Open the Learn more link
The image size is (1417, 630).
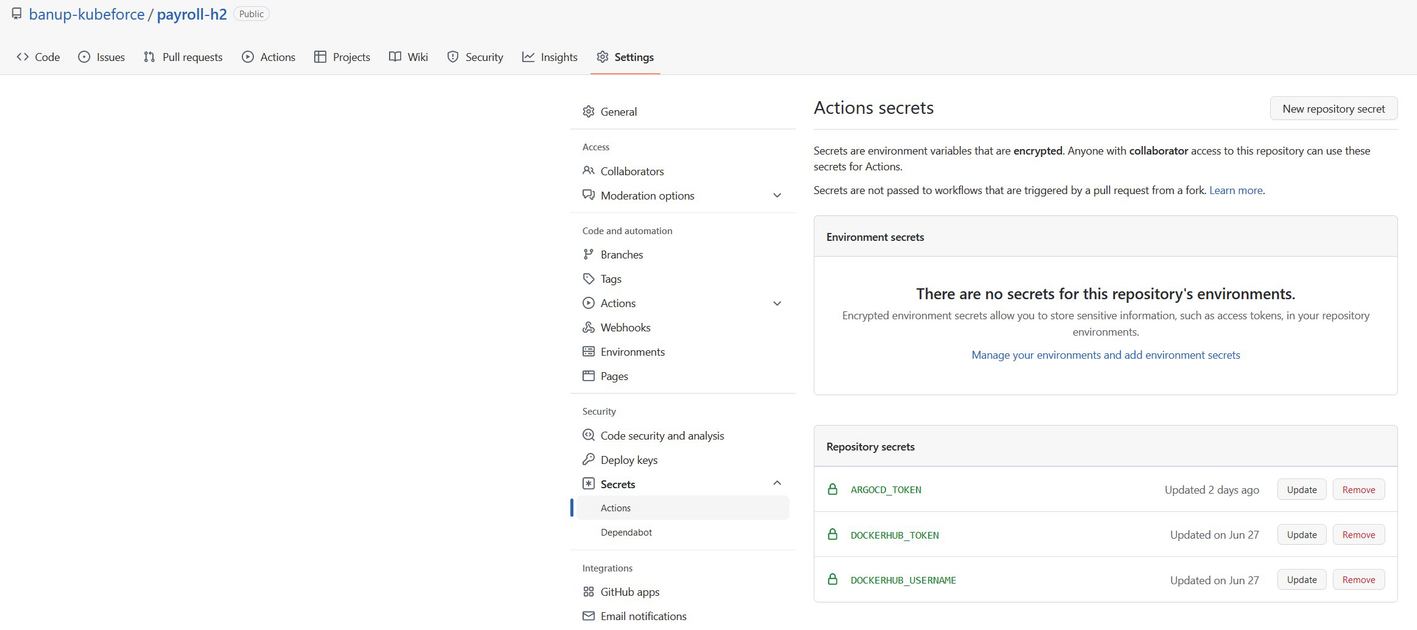pos(1235,190)
